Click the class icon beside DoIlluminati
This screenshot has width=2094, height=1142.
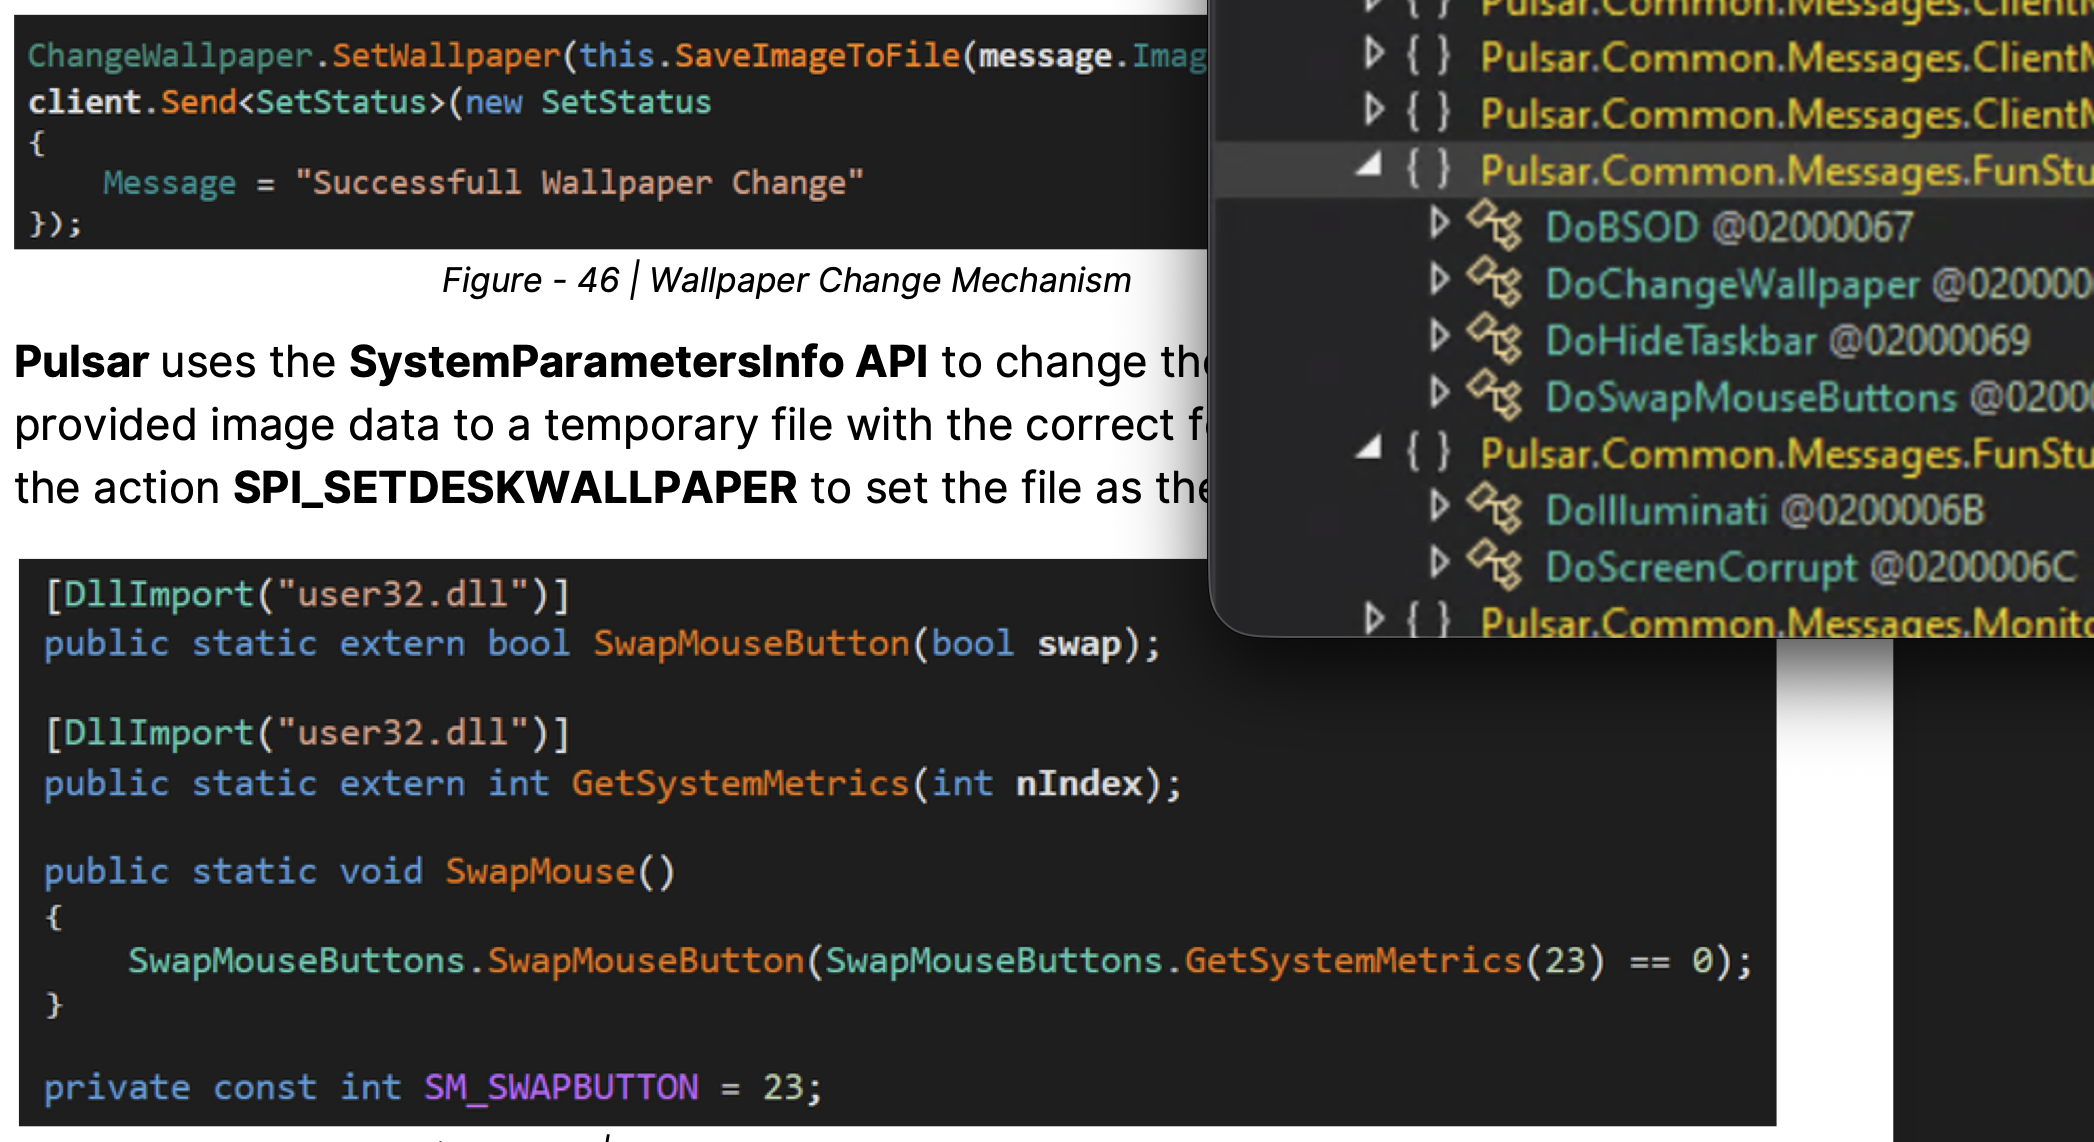(1495, 509)
